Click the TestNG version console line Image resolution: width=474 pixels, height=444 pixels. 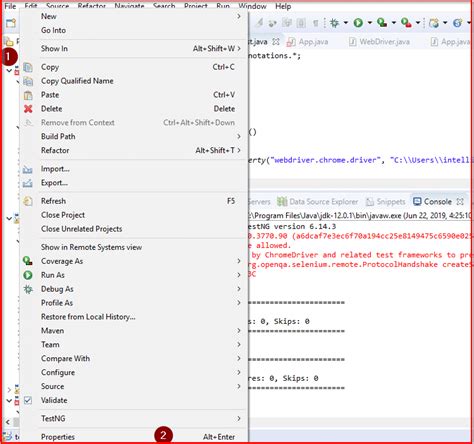click(x=292, y=227)
